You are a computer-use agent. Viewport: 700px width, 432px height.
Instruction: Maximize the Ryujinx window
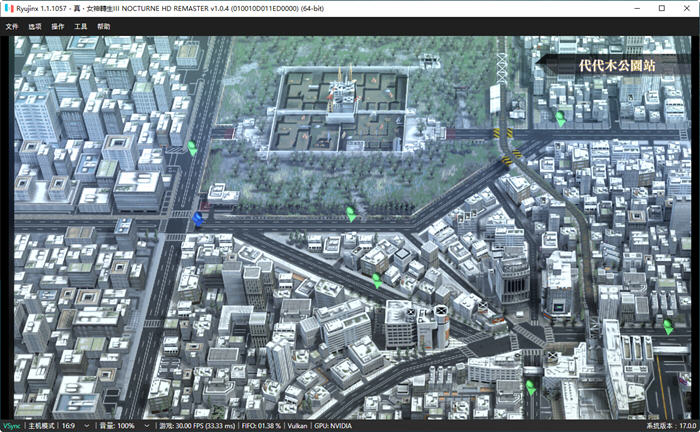click(662, 8)
